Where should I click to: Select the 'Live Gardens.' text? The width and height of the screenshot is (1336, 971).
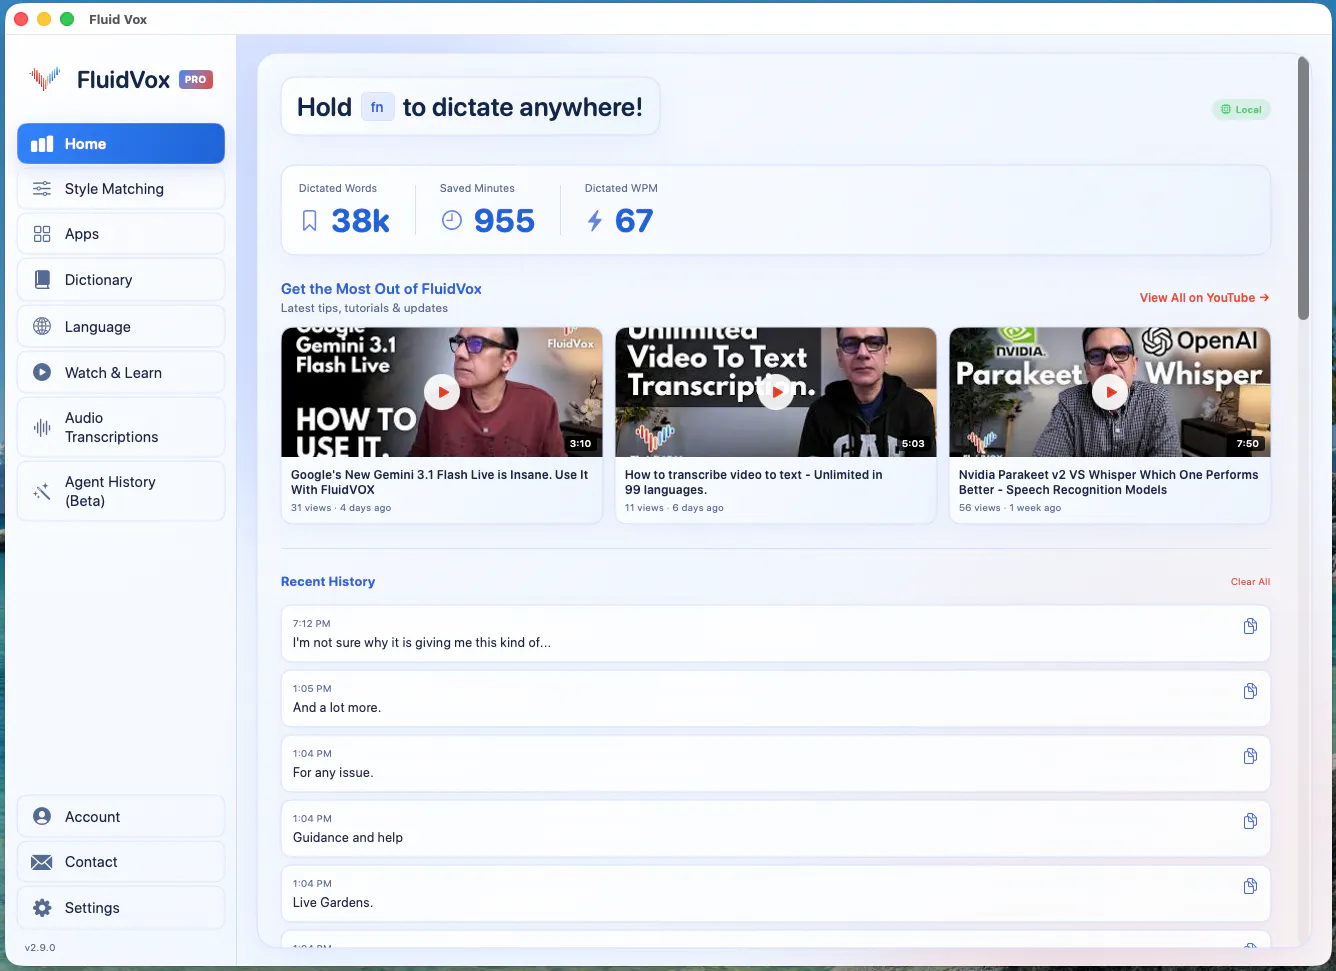point(333,903)
